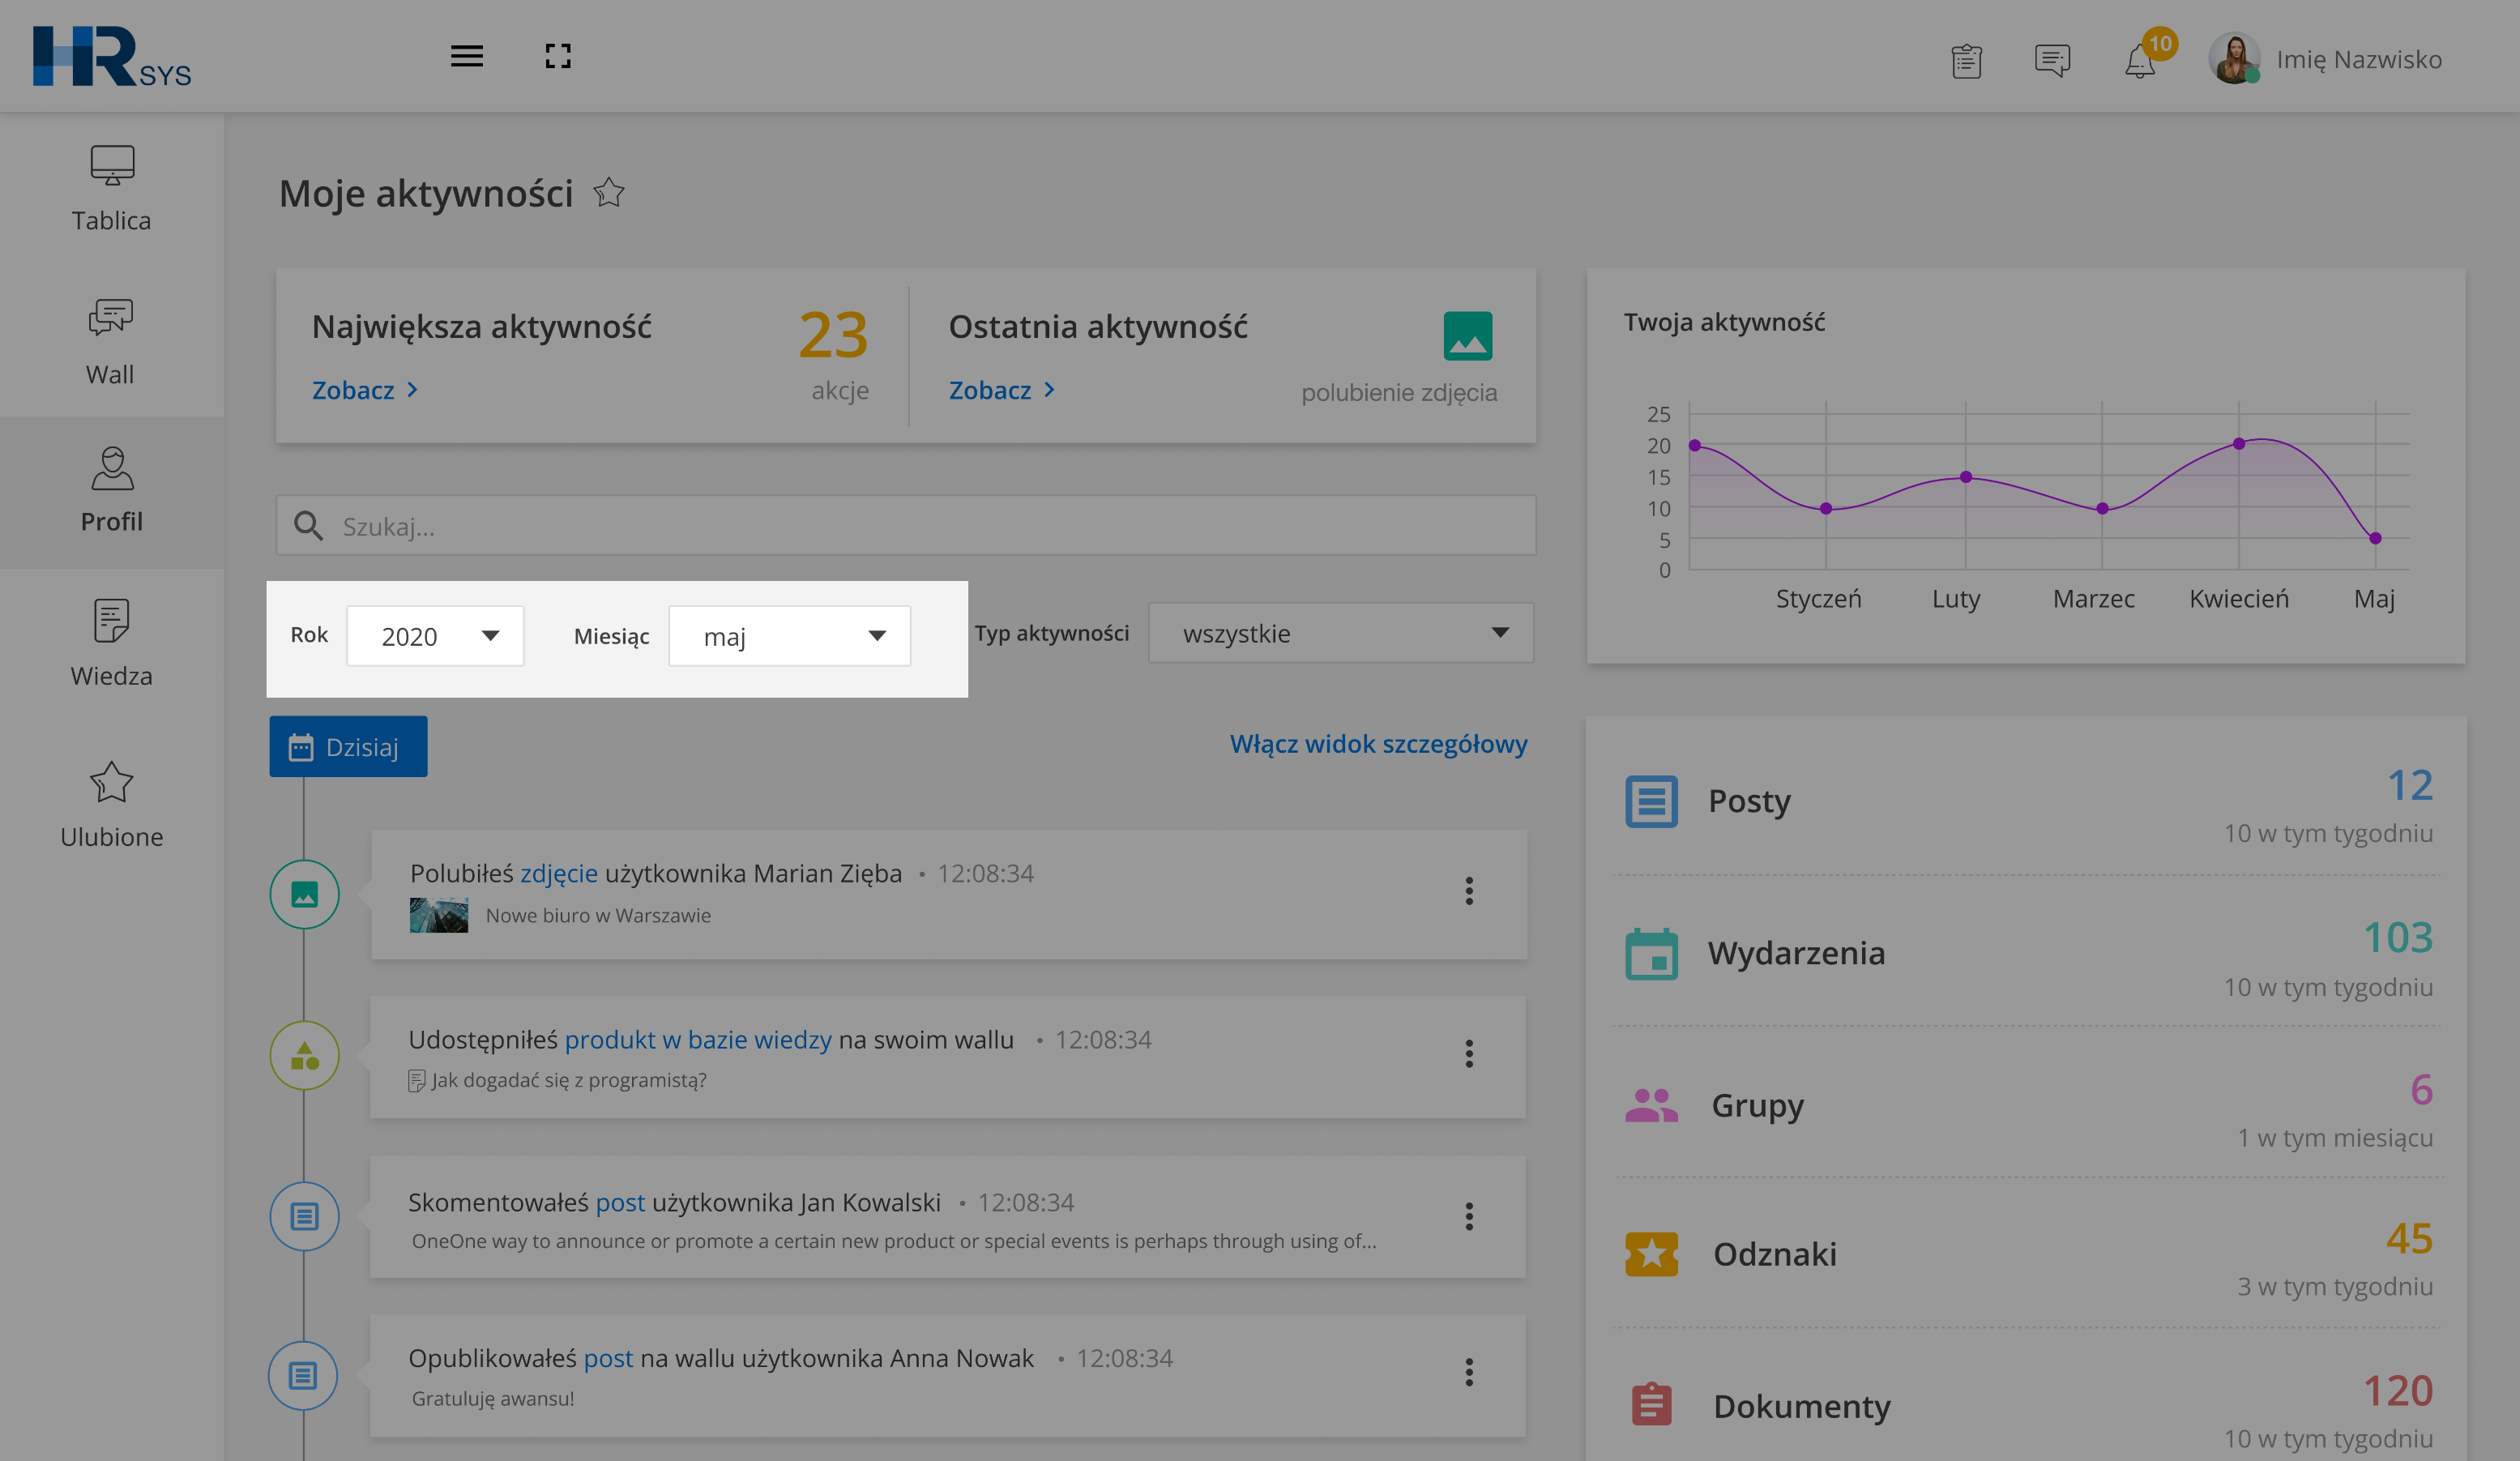Open the Miesiąc maj dropdown
This screenshot has height=1461, width=2520.
[x=789, y=635]
